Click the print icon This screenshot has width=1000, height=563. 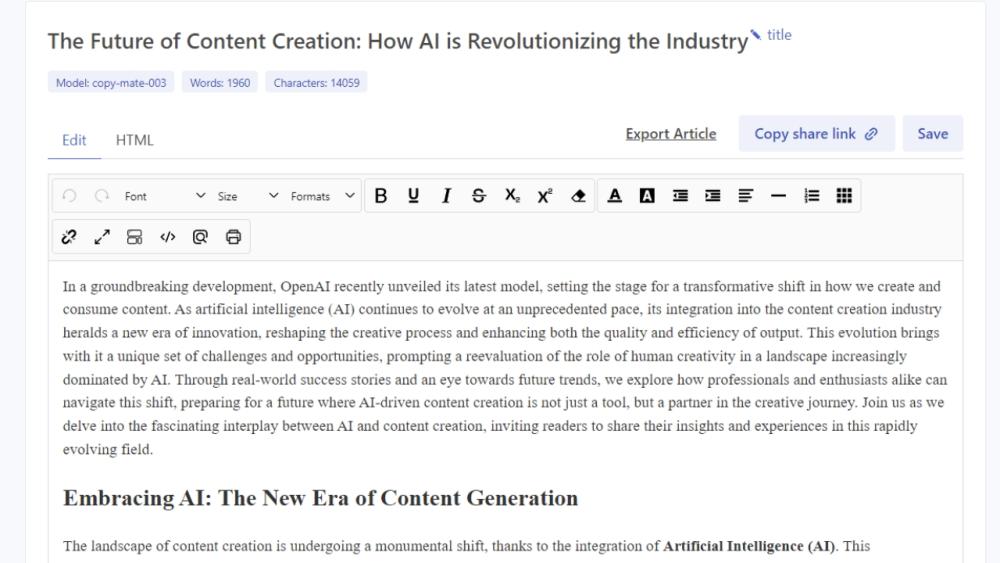(233, 237)
